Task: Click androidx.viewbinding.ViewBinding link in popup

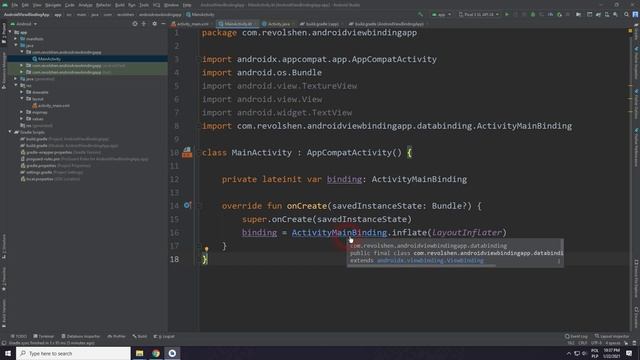Action: point(430,260)
